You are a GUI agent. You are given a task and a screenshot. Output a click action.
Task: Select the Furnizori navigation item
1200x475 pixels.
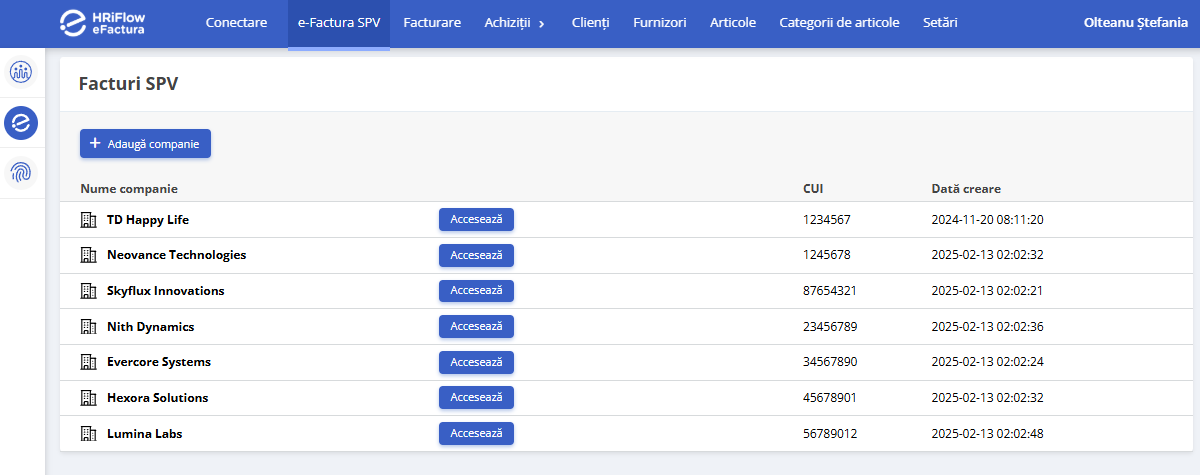point(659,23)
